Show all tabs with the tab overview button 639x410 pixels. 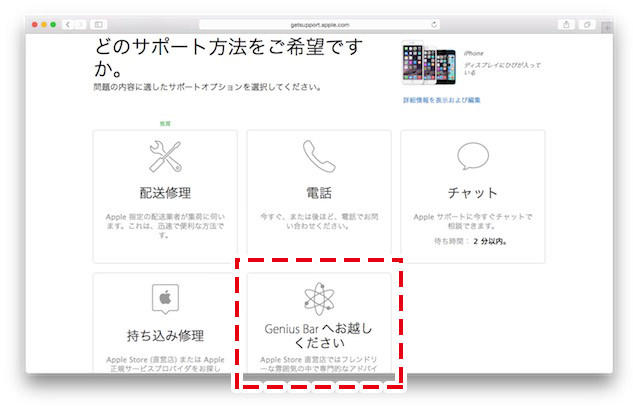587,25
